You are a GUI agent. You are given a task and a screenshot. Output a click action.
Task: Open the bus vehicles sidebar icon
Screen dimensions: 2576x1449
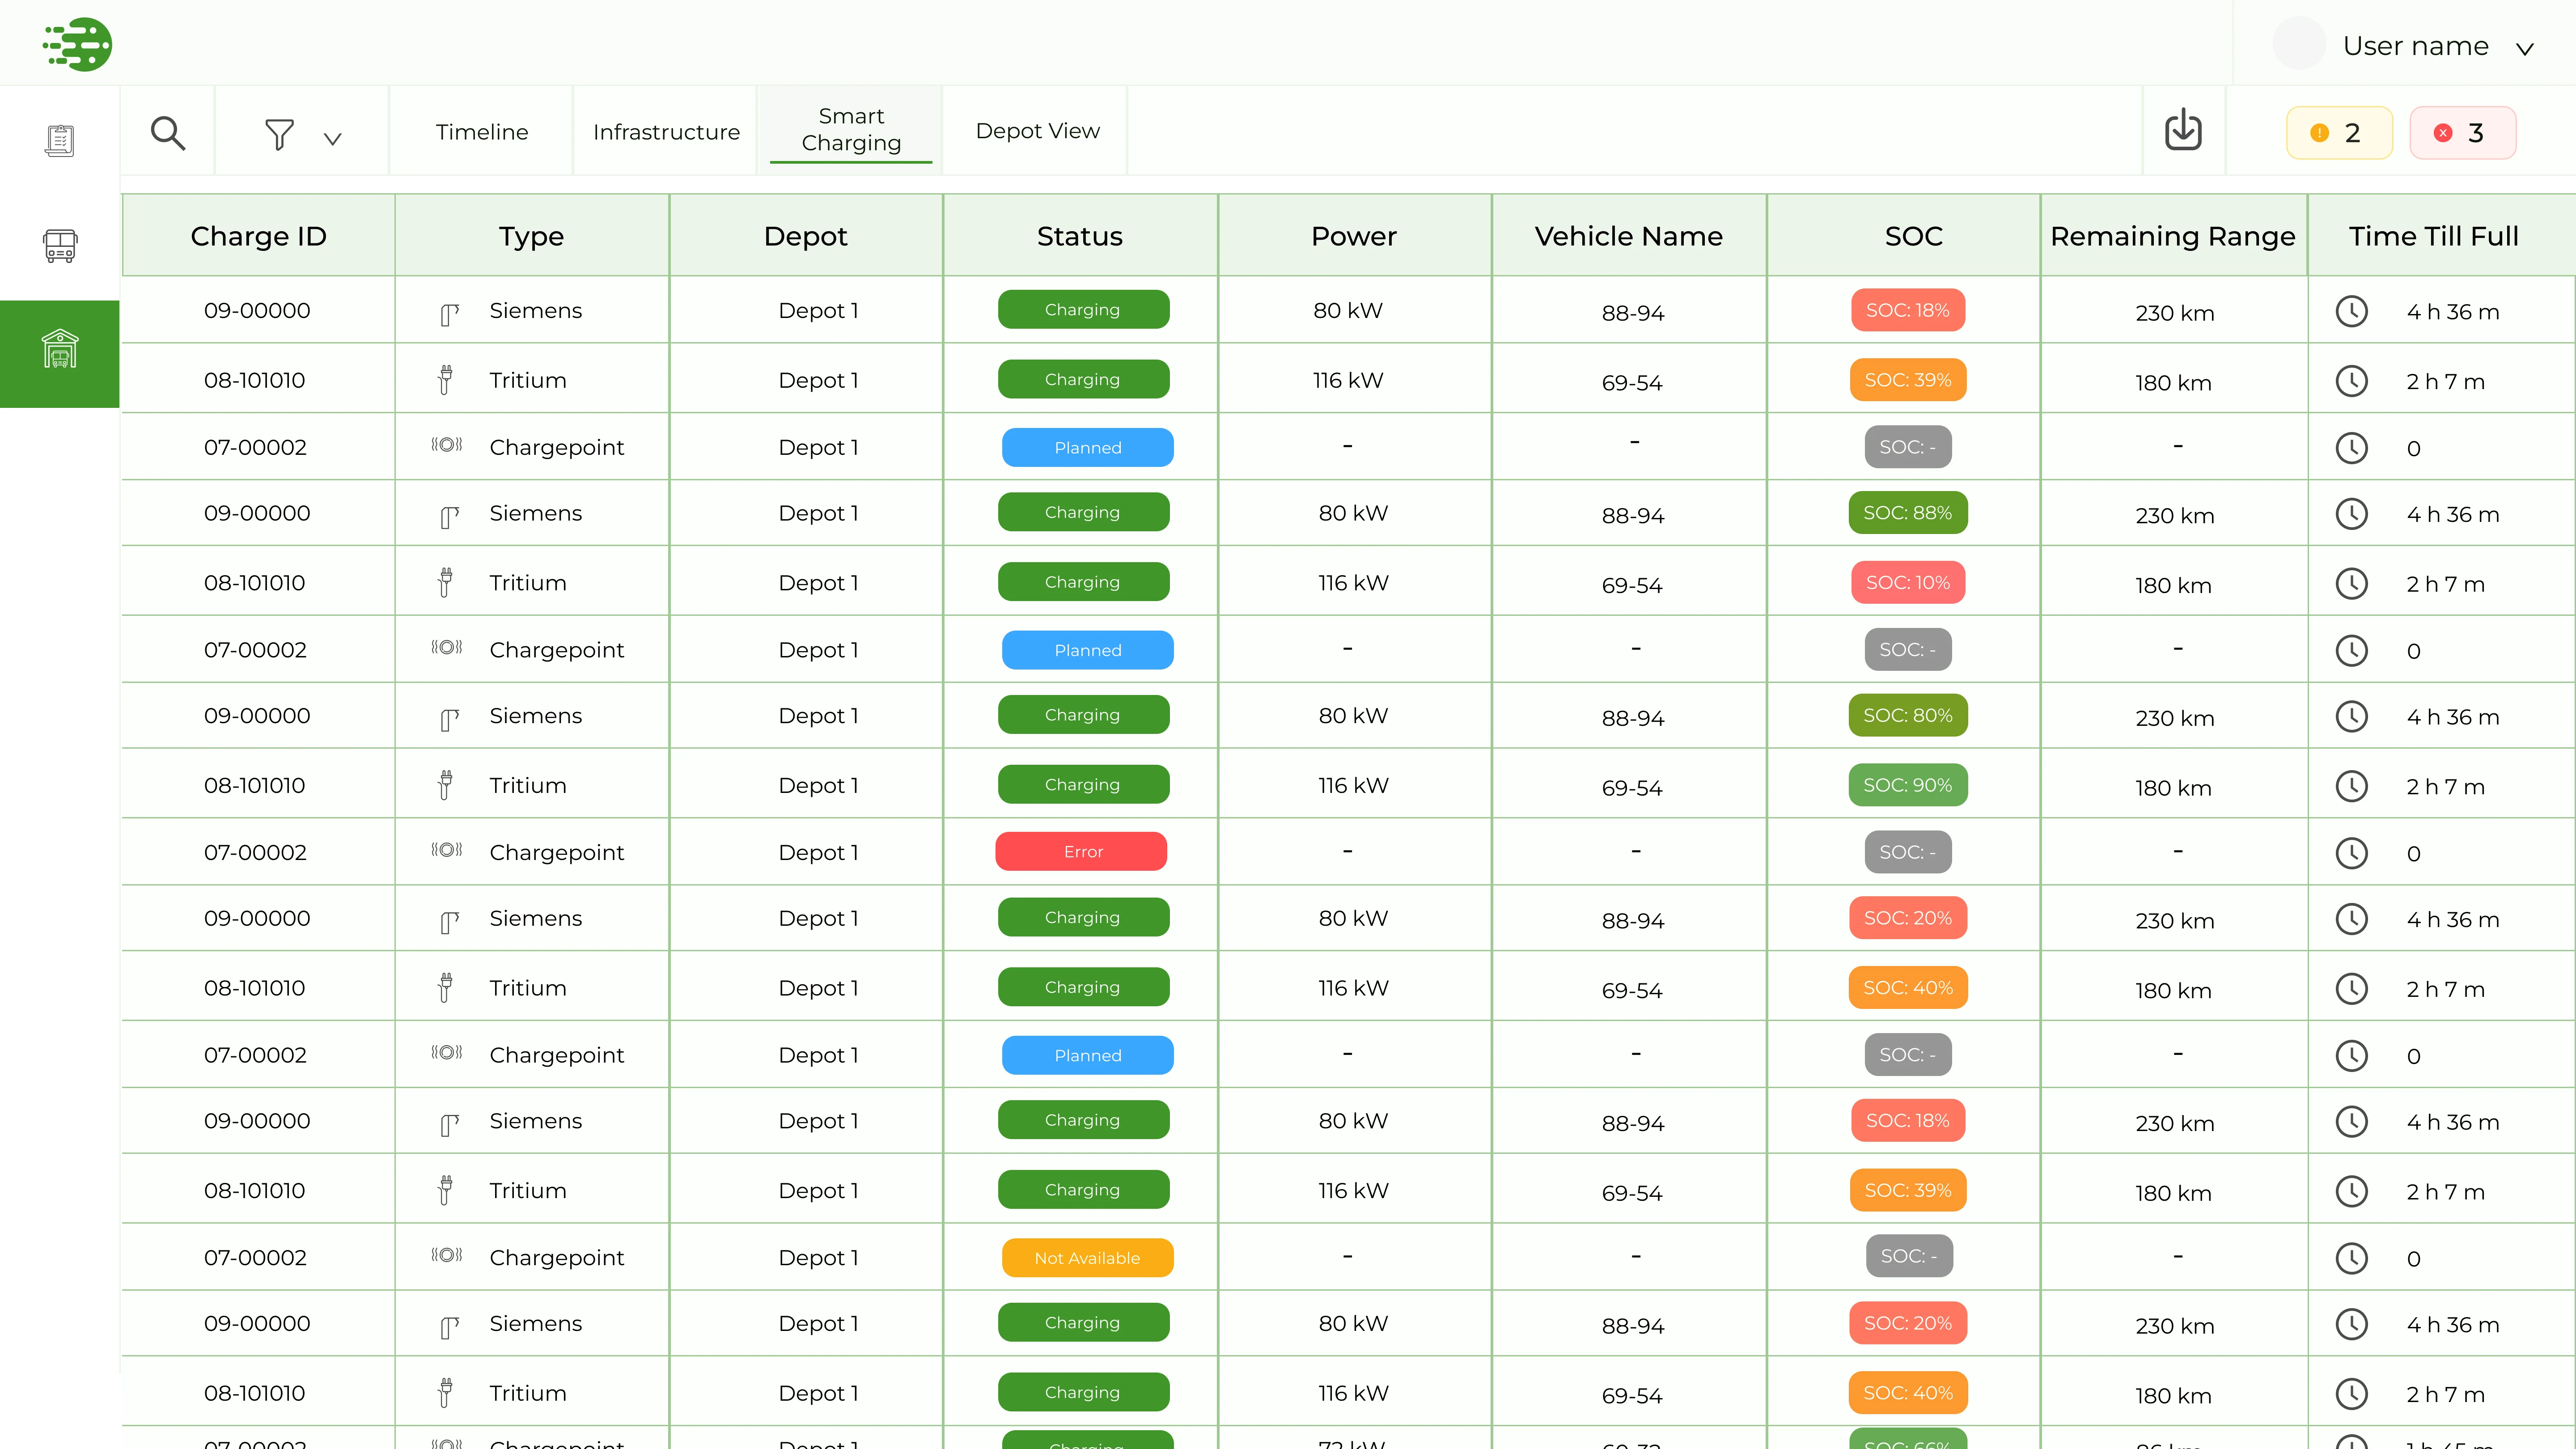pos(60,245)
